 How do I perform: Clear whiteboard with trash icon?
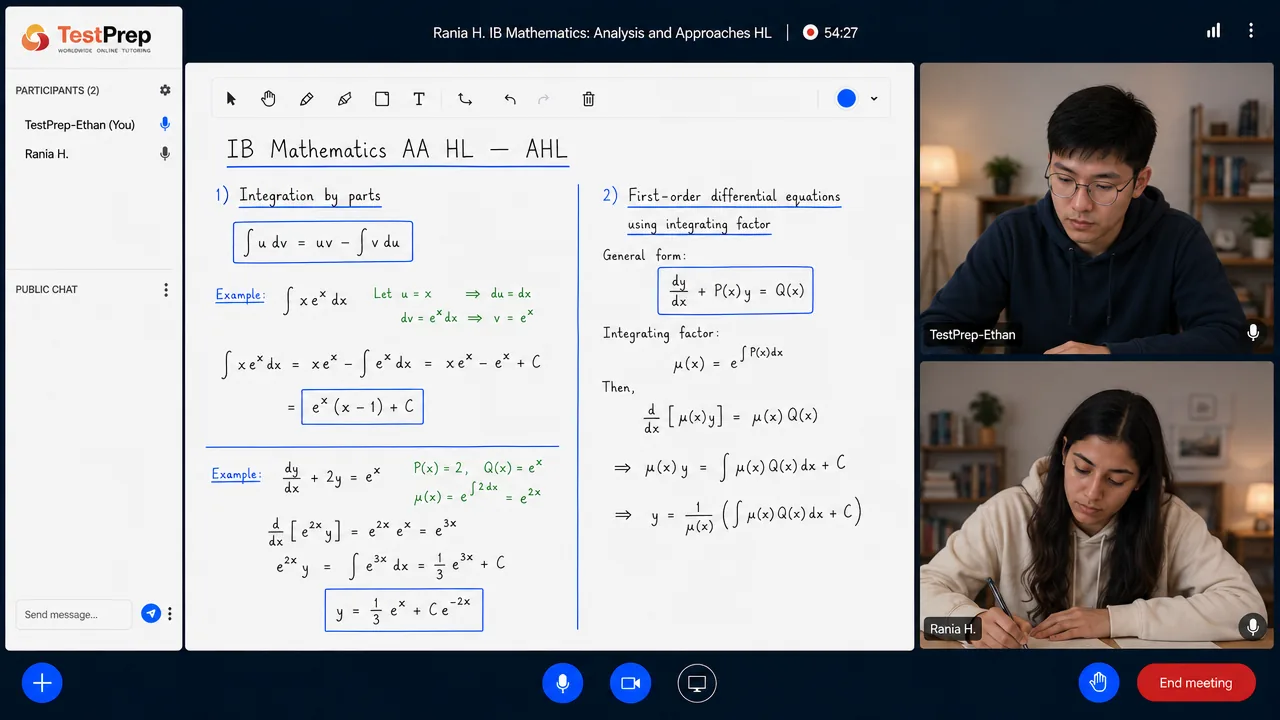[588, 99]
